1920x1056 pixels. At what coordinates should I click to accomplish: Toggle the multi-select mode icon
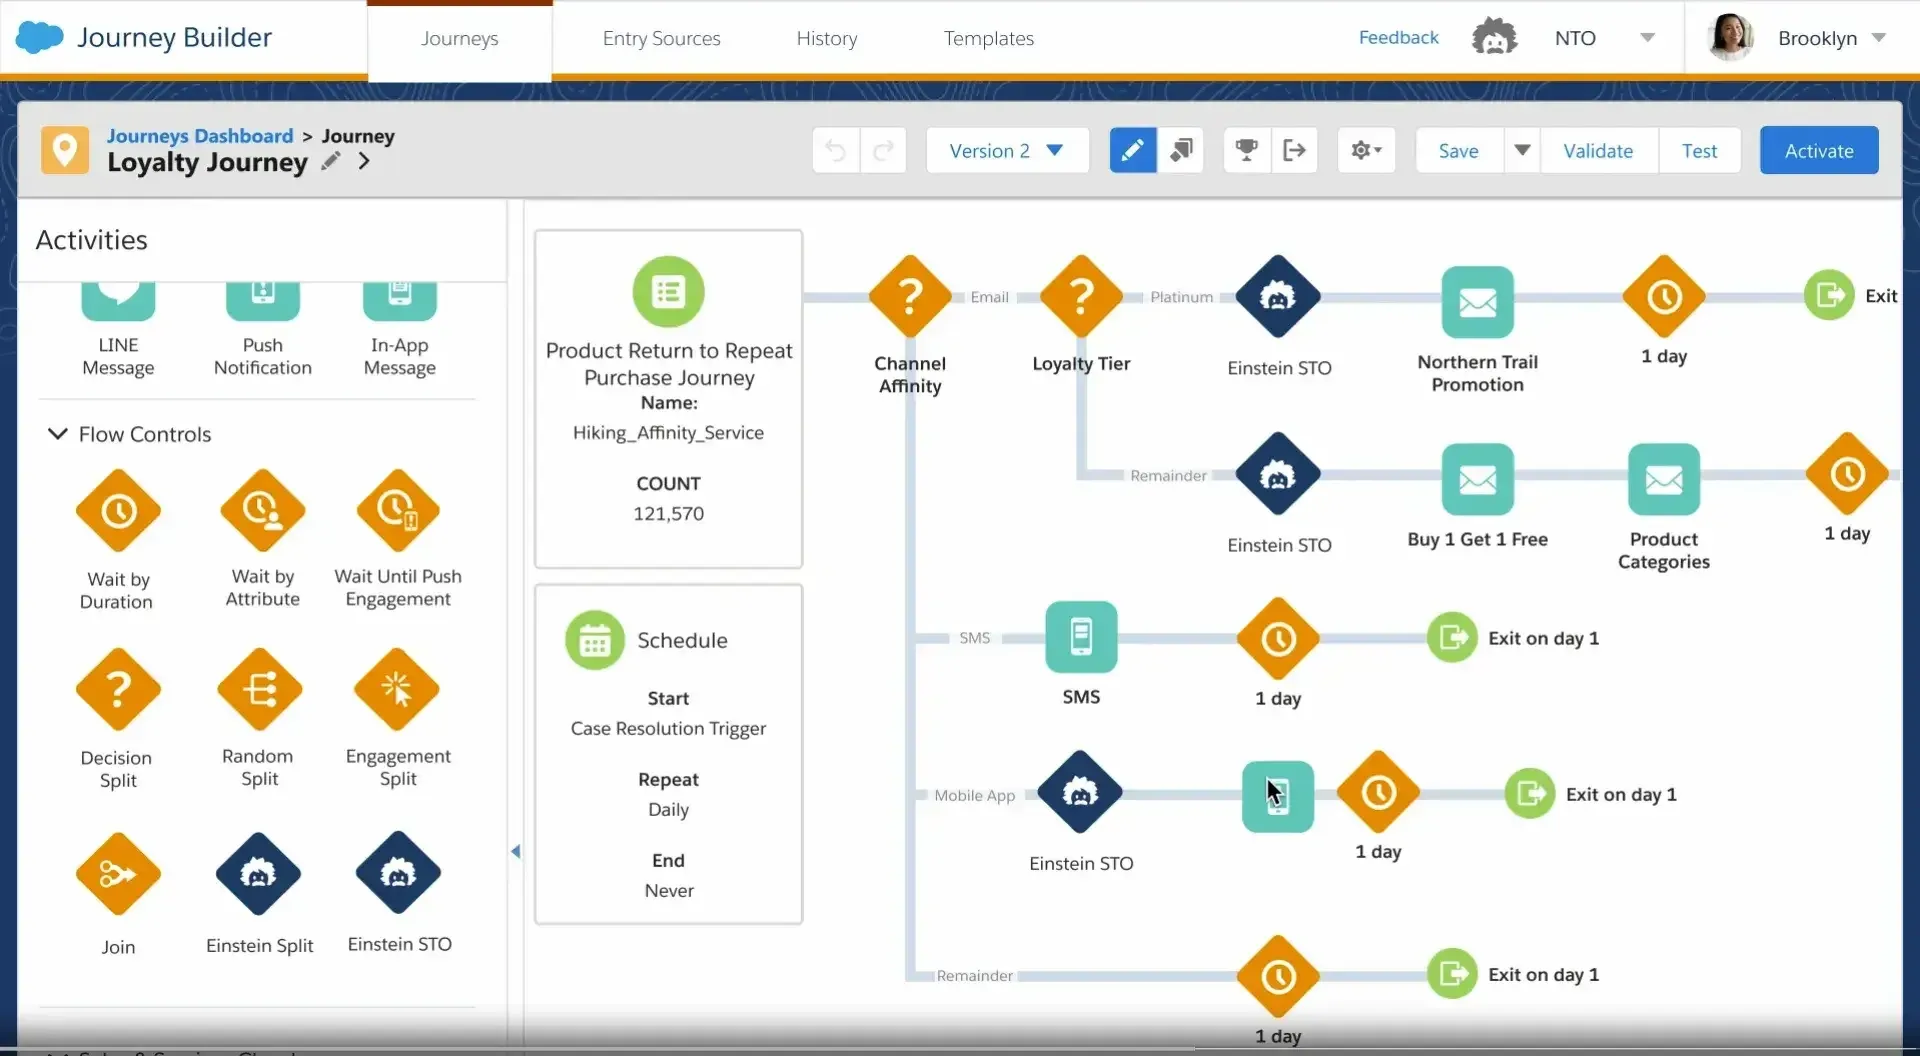point(1181,150)
